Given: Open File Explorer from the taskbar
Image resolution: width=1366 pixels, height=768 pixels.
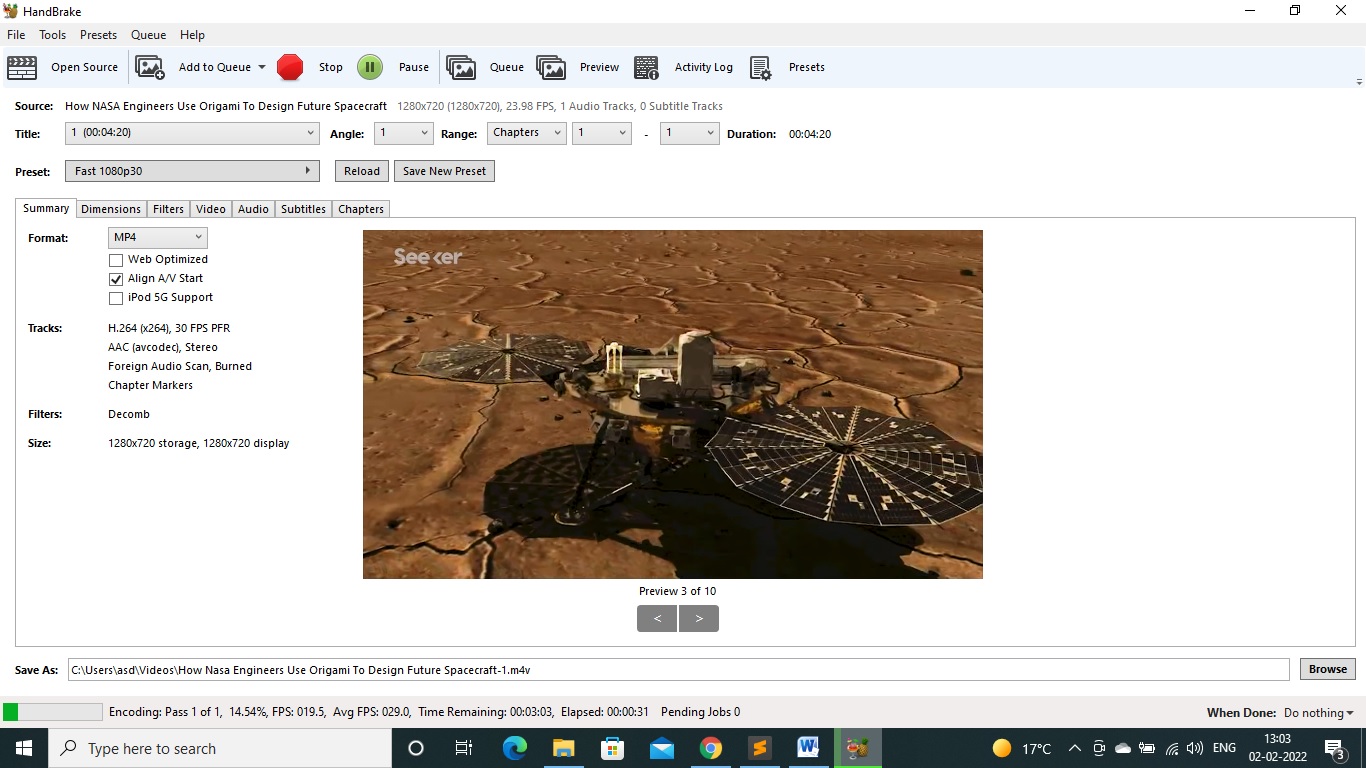Looking at the screenshot, I should click(x=564, y=748).
